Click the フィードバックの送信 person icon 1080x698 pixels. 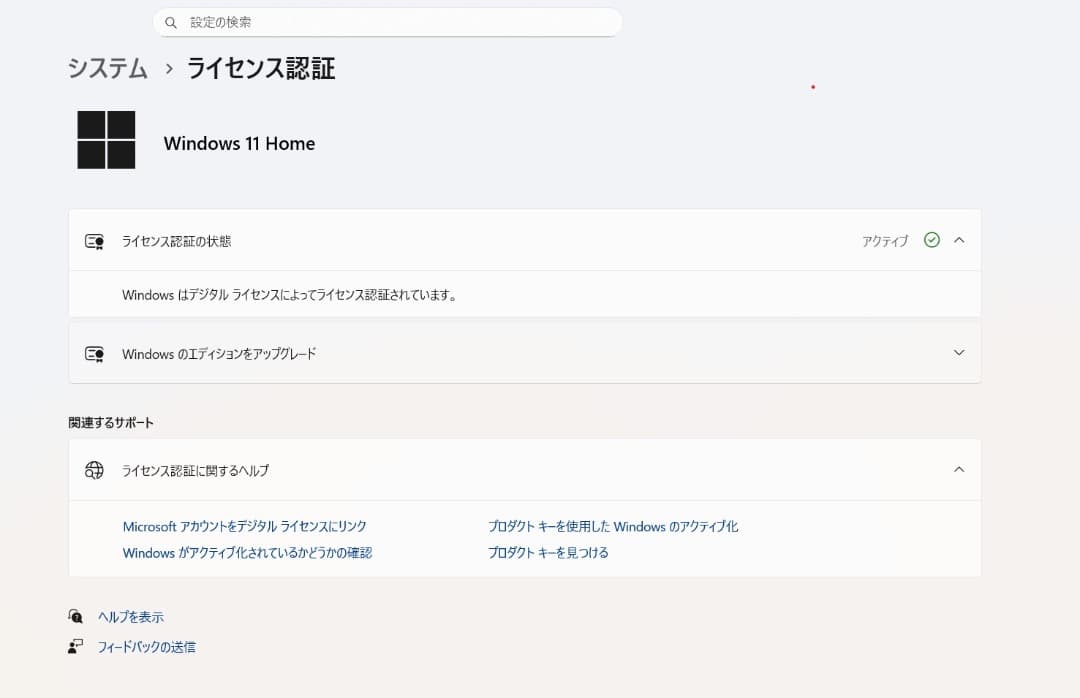pyautogui.click(x=76, y=646)
